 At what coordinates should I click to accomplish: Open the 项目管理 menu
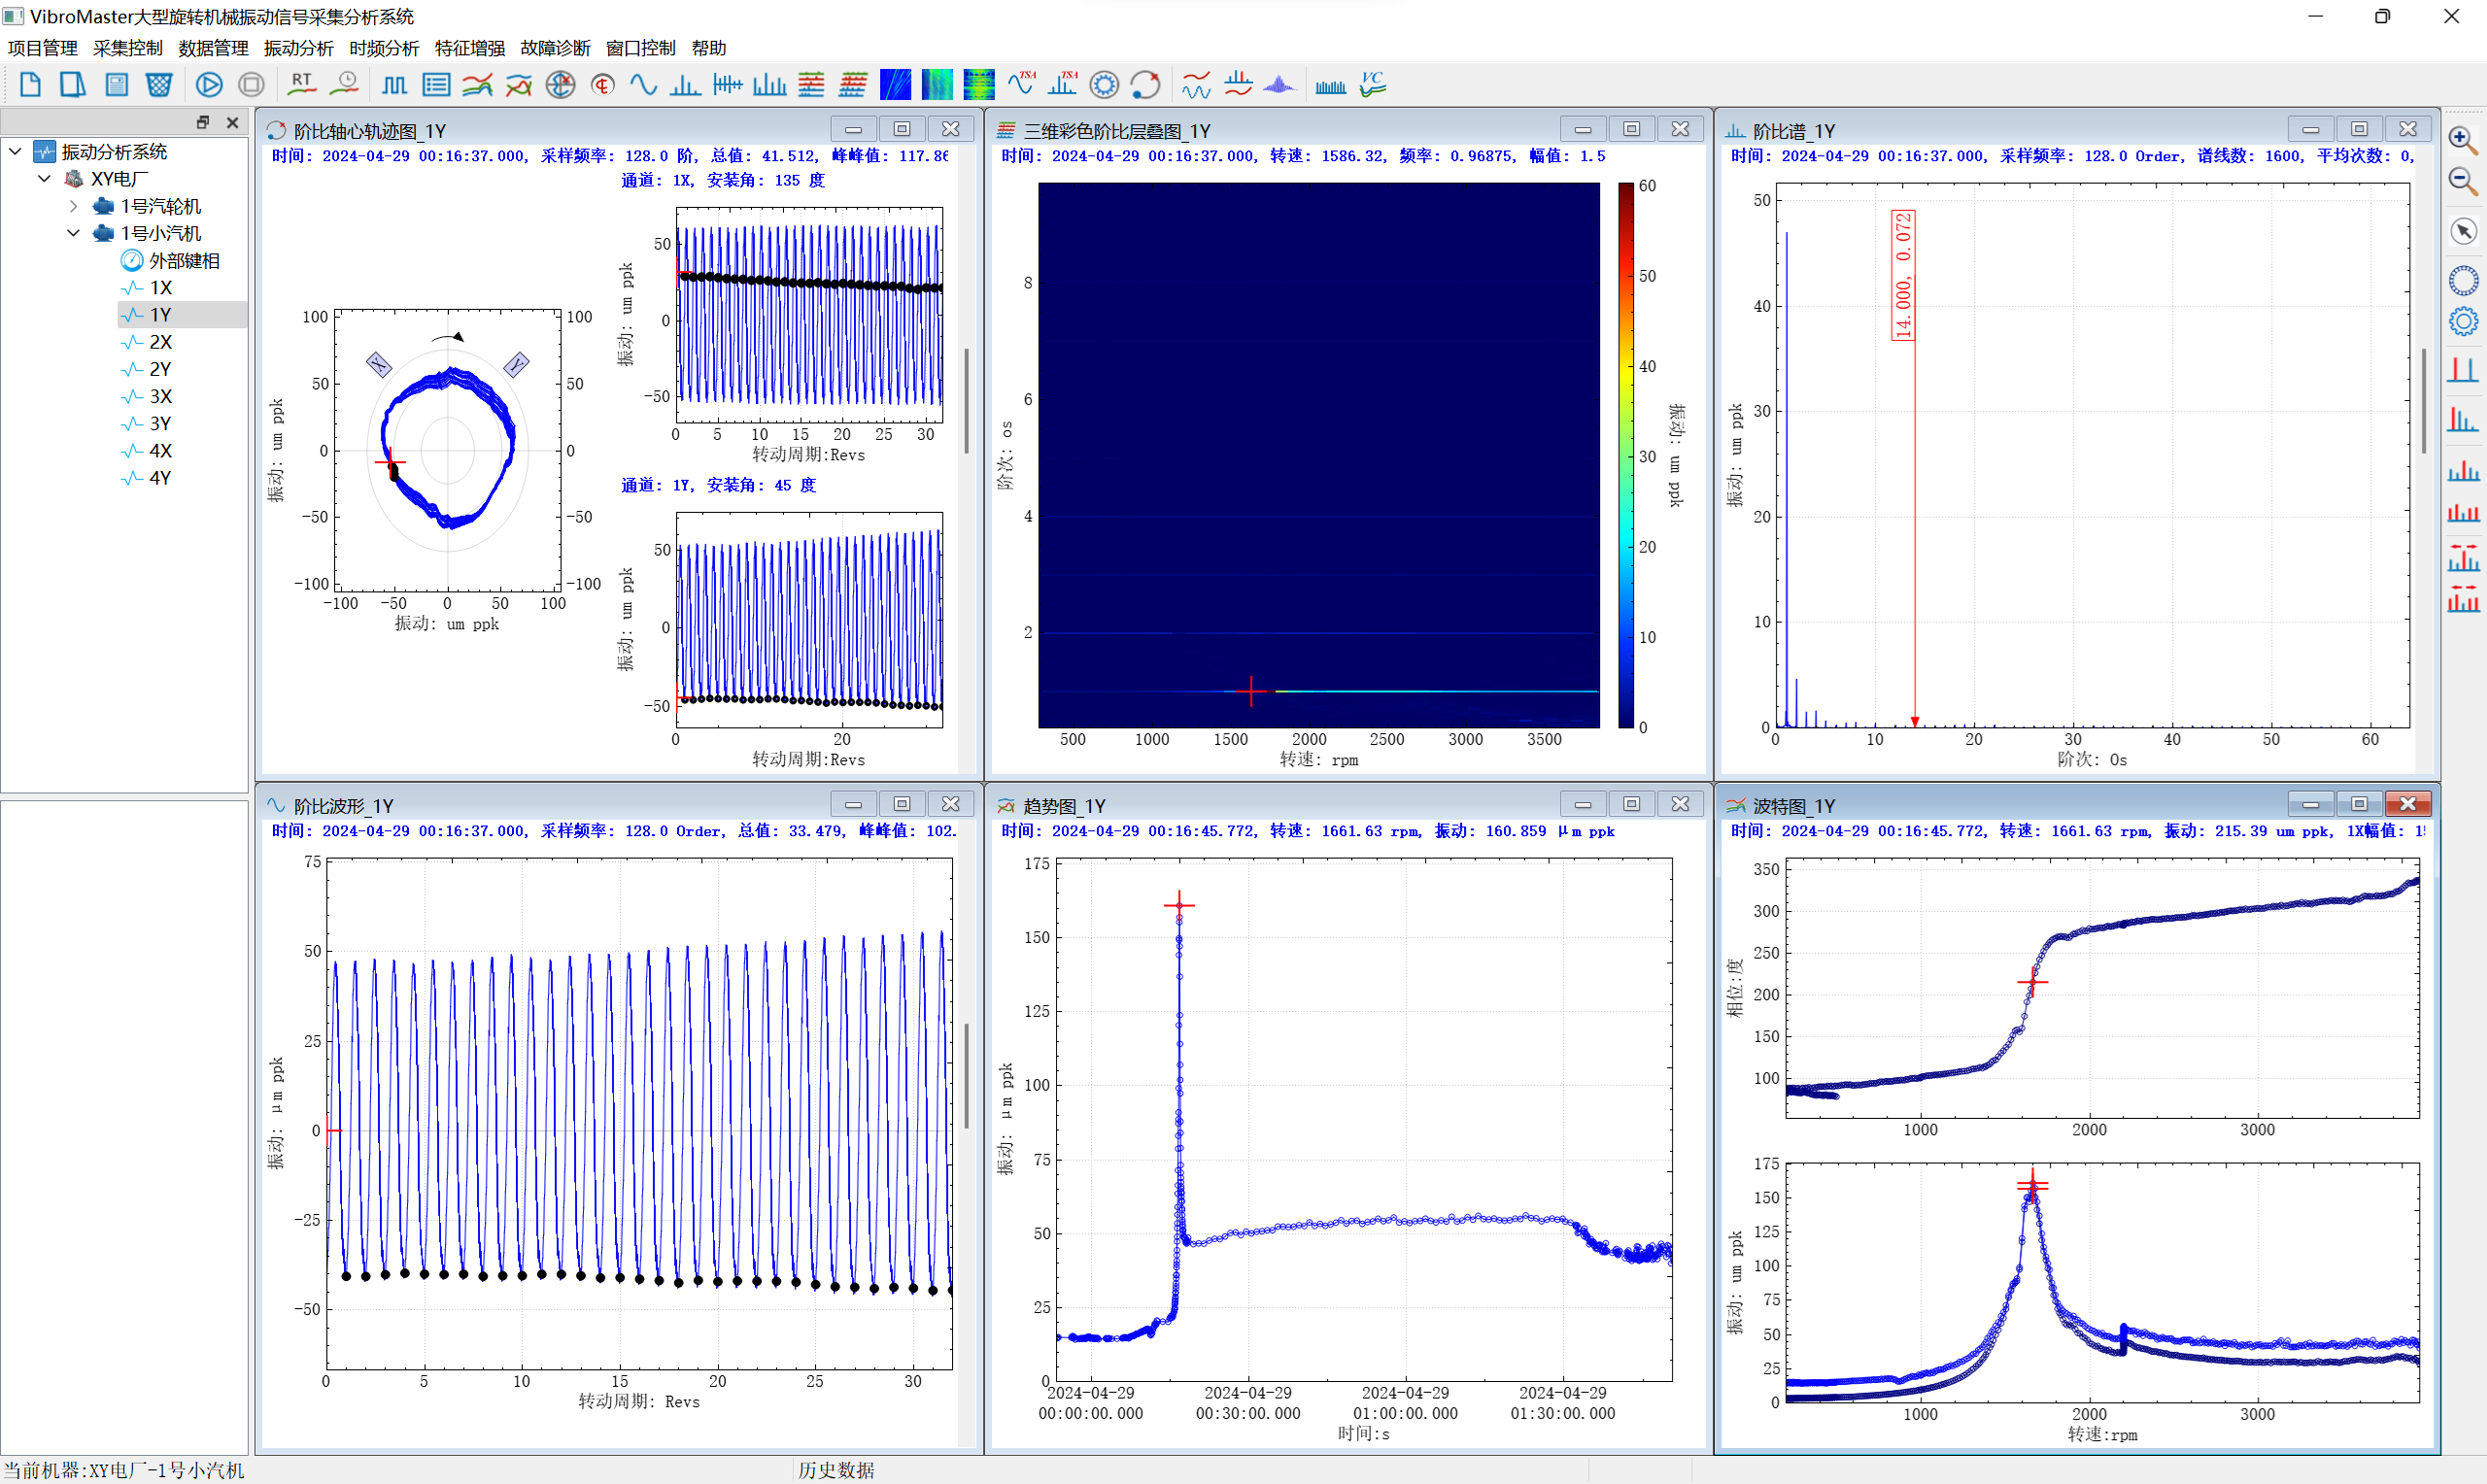tap(43, 48)
